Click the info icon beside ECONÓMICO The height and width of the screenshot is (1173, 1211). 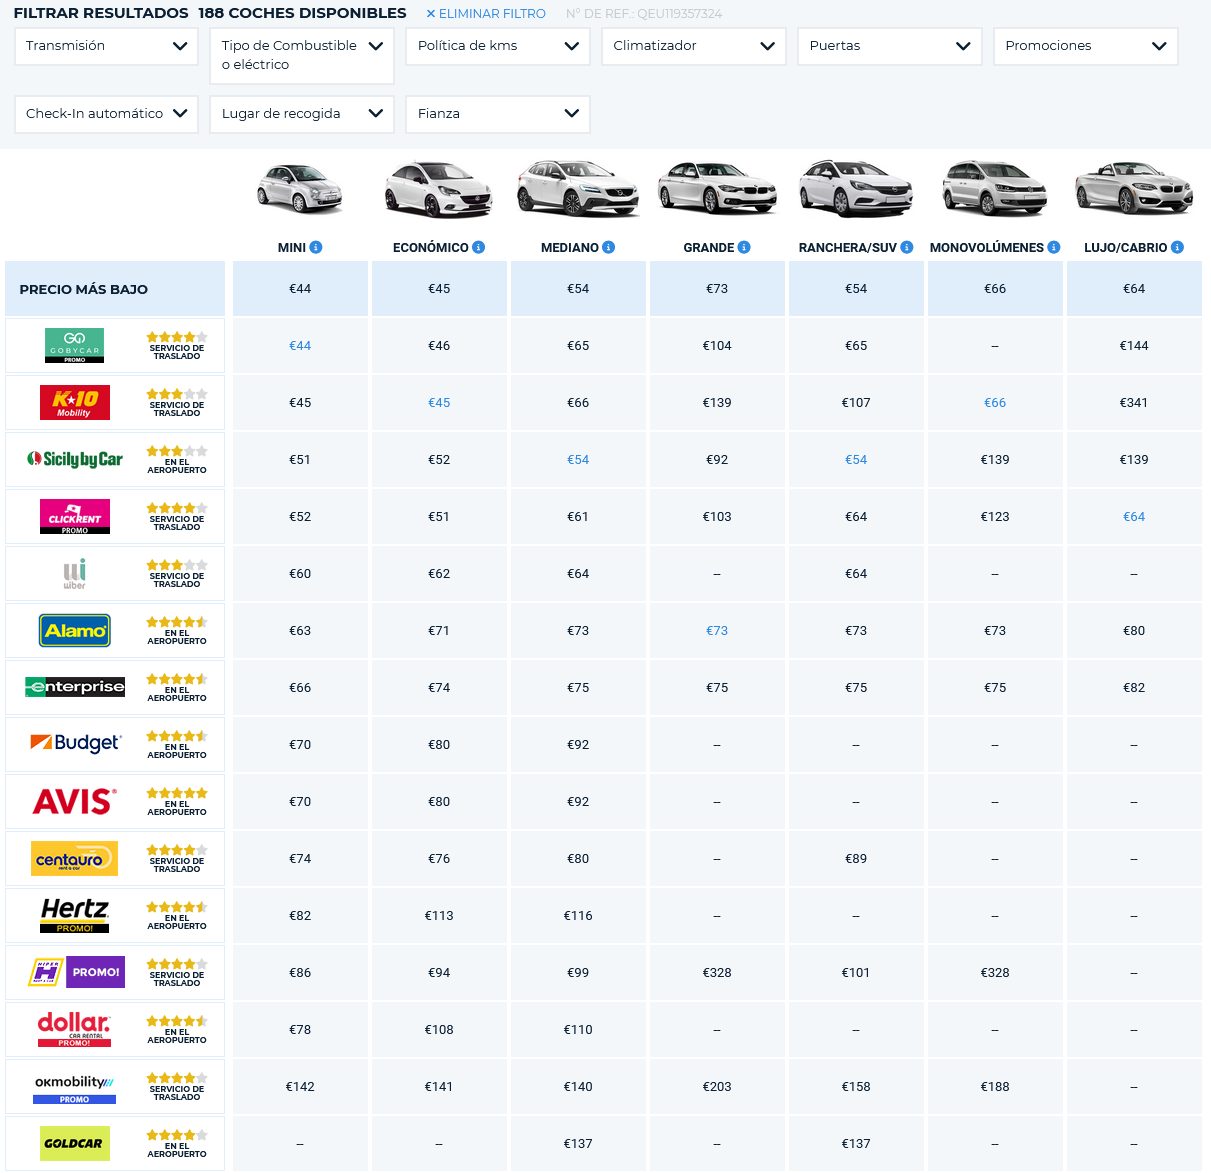[479, 247]
